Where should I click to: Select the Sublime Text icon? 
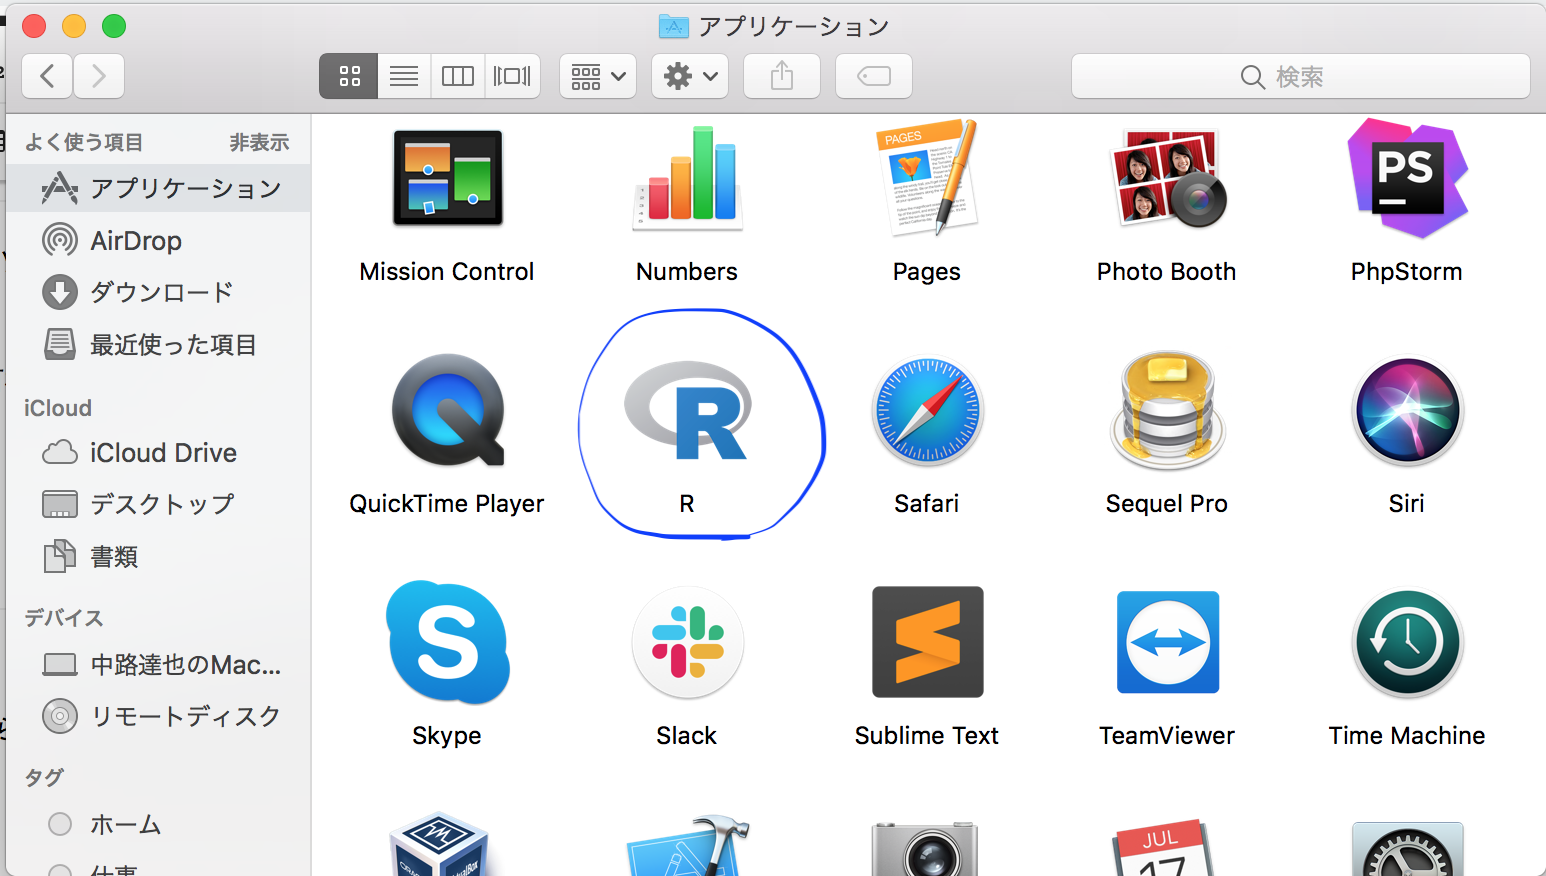click(927, 643)
